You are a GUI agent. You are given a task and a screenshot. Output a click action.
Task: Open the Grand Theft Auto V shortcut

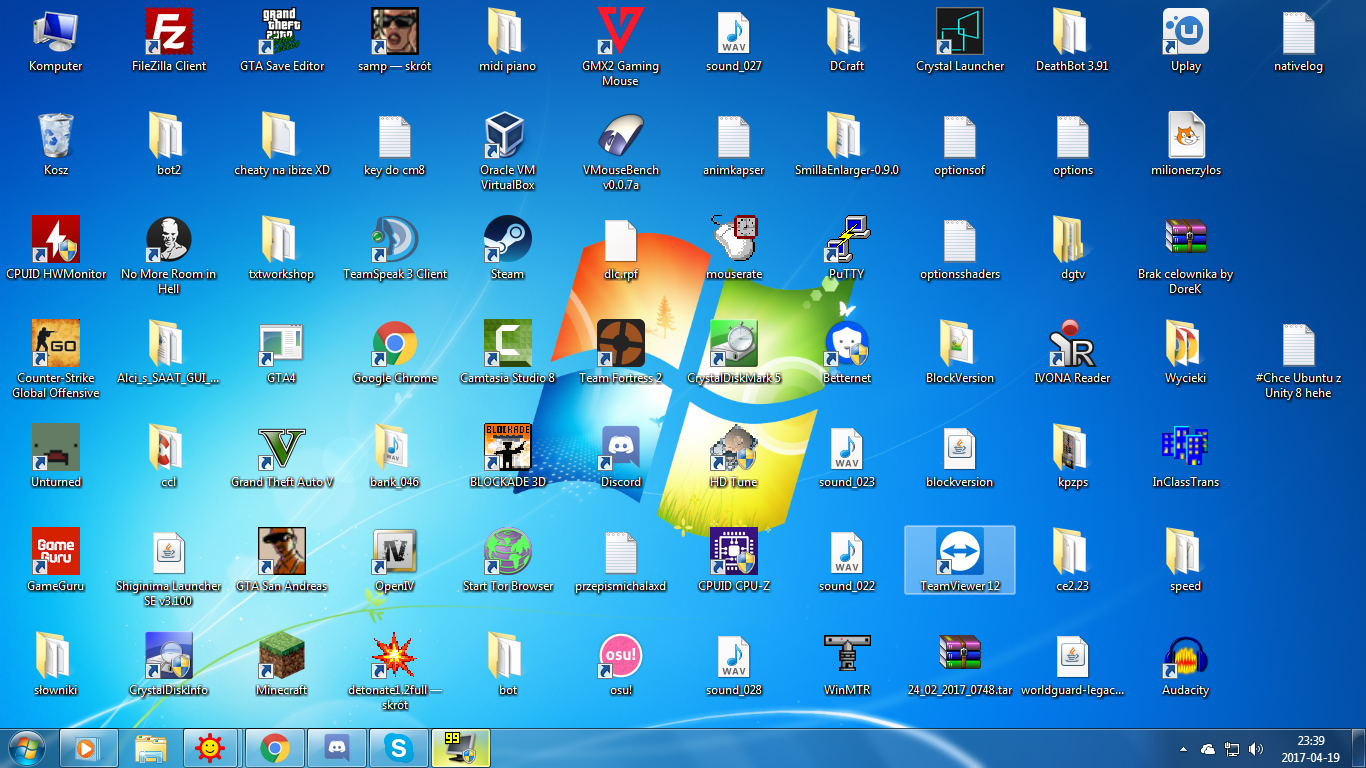coord(282,448)
